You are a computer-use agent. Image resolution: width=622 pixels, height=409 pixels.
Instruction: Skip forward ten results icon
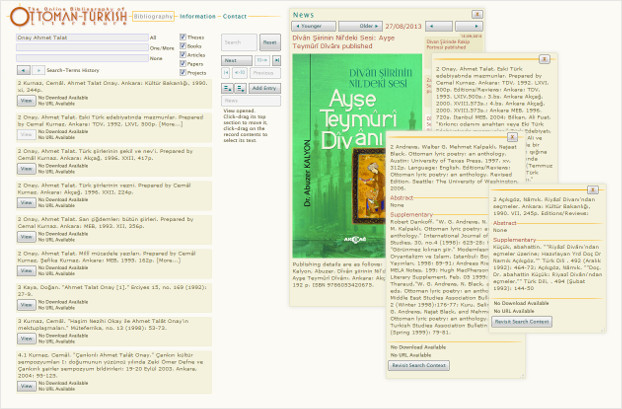tap(262, 60)
